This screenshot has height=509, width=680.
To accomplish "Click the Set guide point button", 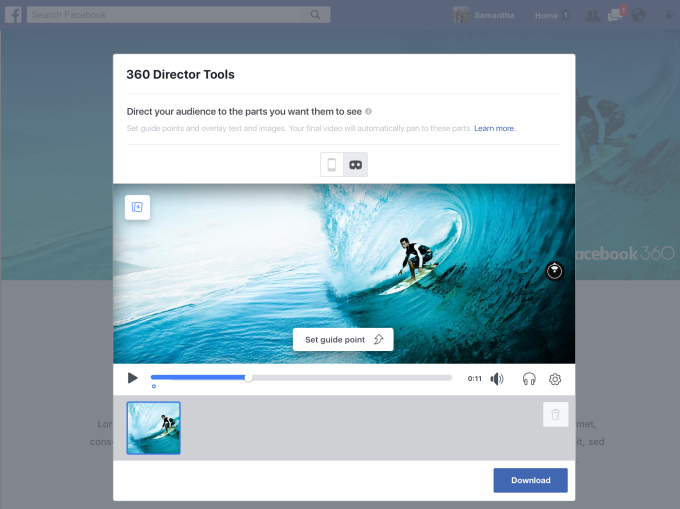I will point(343,340).
